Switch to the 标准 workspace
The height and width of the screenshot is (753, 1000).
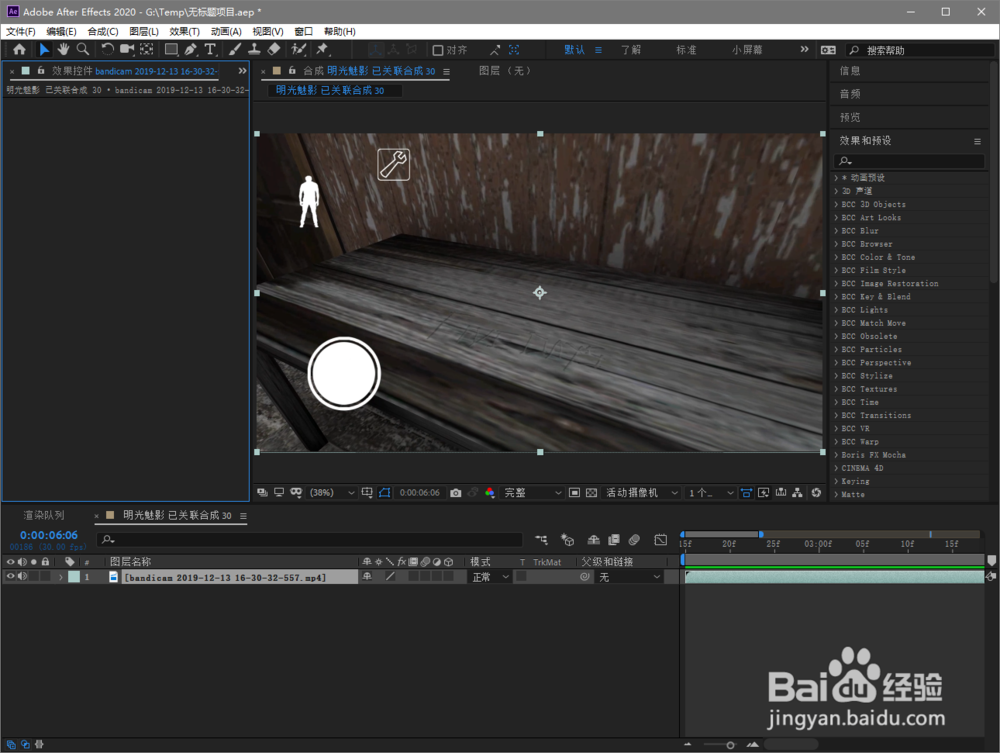click(686, 50)
